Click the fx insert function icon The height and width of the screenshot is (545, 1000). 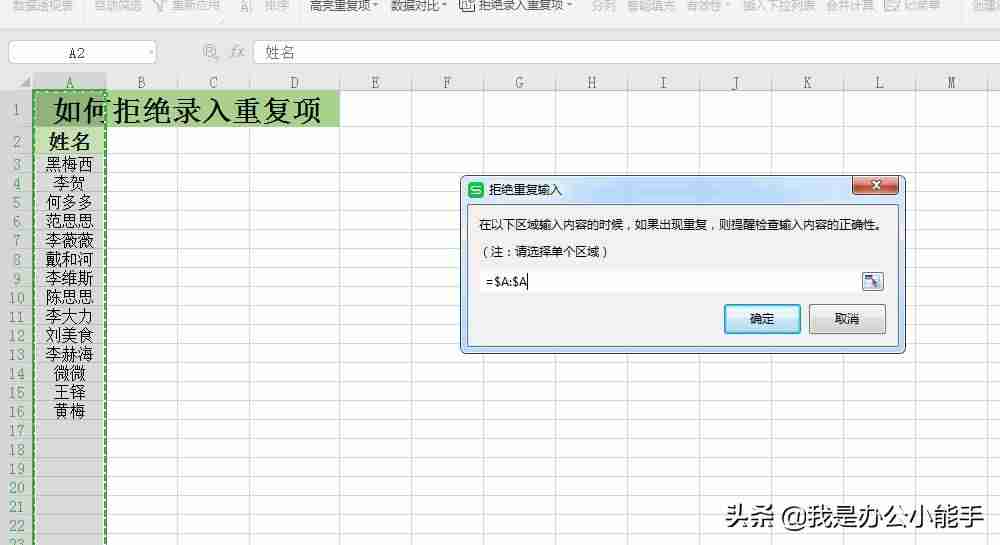click(x=237, y=52)
